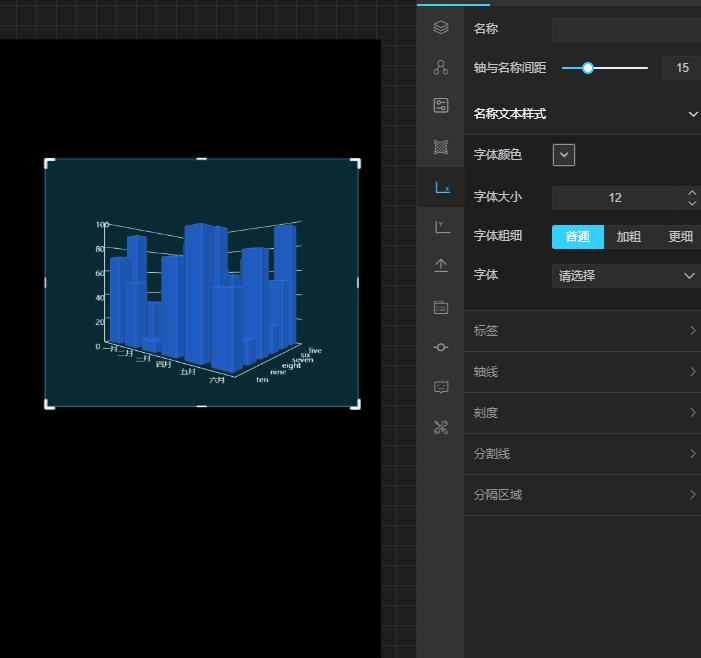Click the chart's top-left resize handle
Image resolution: width=701 pixels, height=658 pixels.
point(47,161)
